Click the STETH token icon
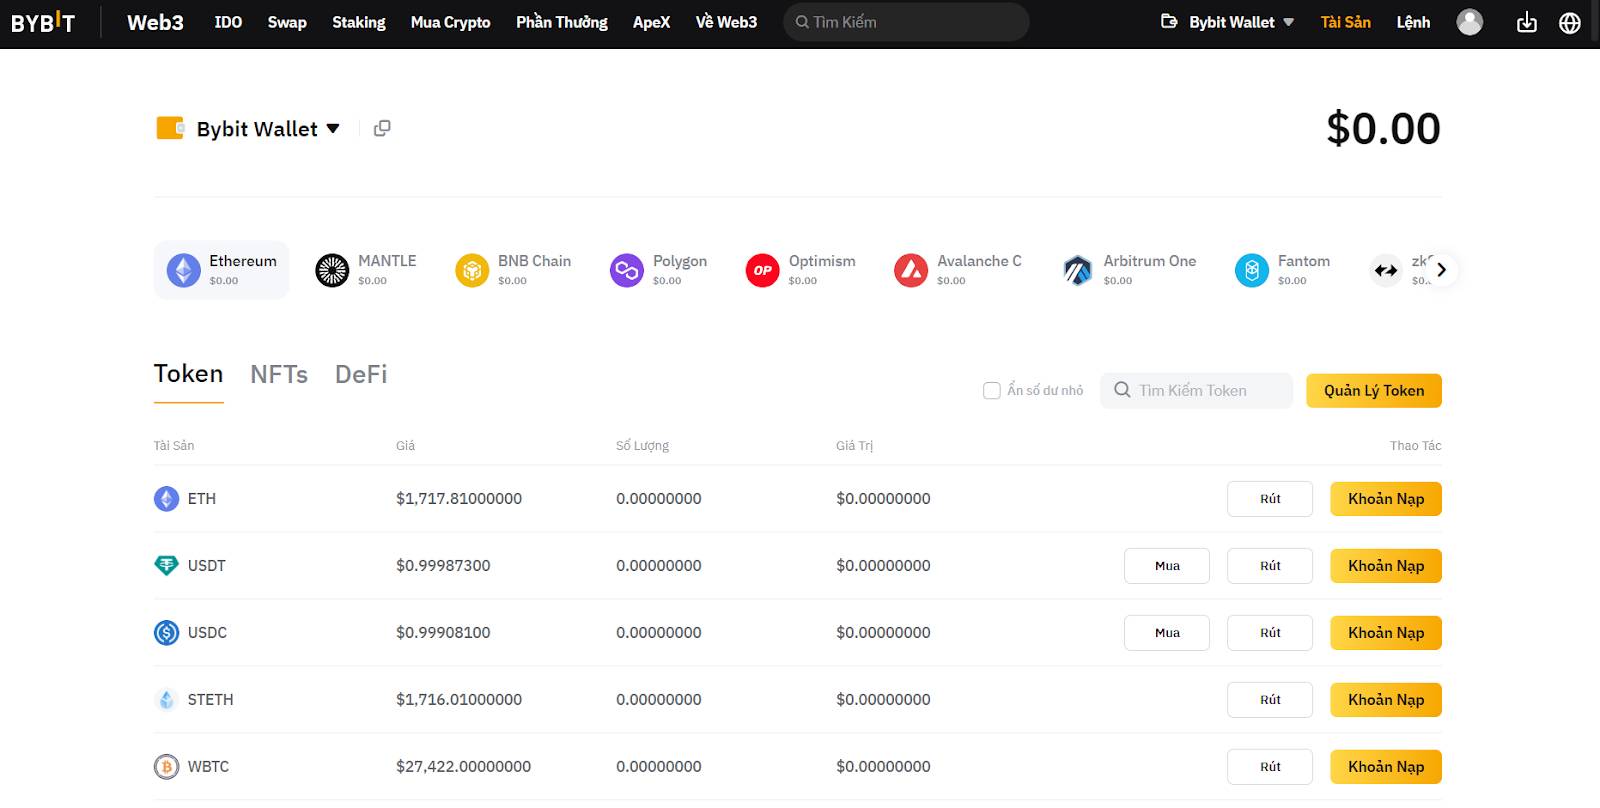Viewport: 1600px width, 808px height. point(166,699)
